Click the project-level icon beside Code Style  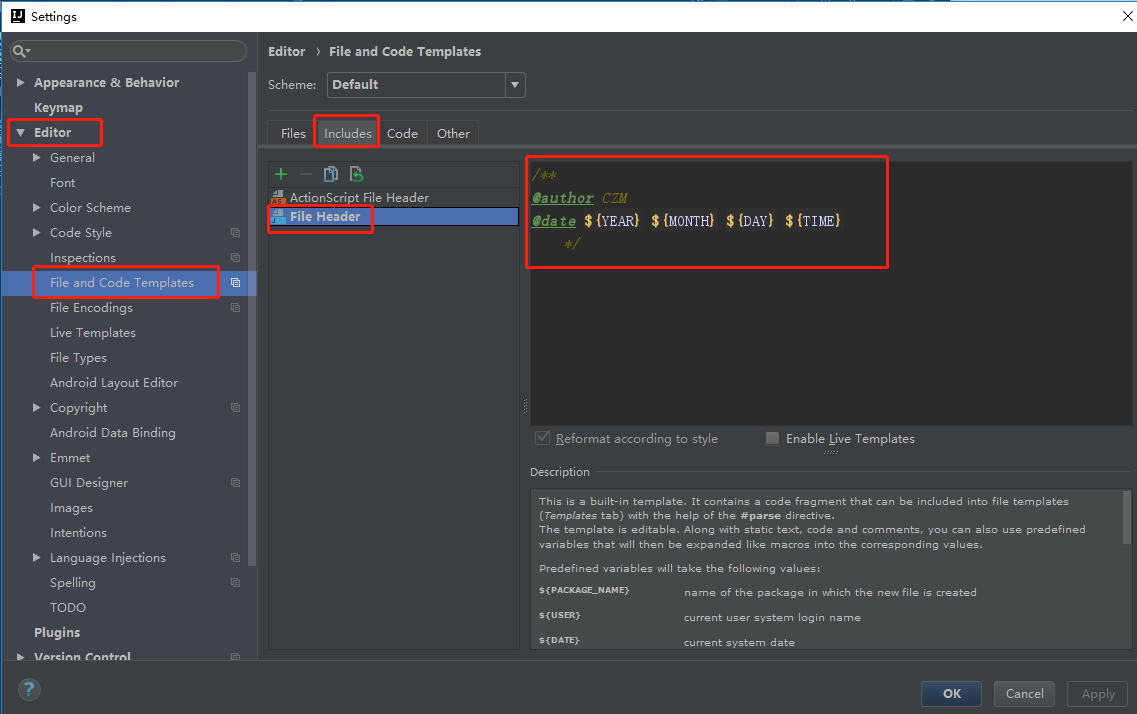click(236, 233)
